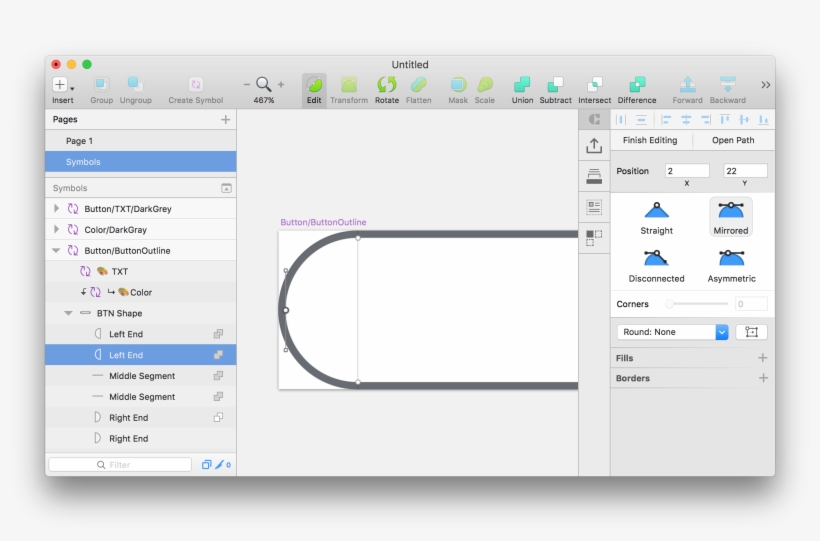Select the Color override layer
The height and width of the screenshot is (541, 820).
click(141, 292)
